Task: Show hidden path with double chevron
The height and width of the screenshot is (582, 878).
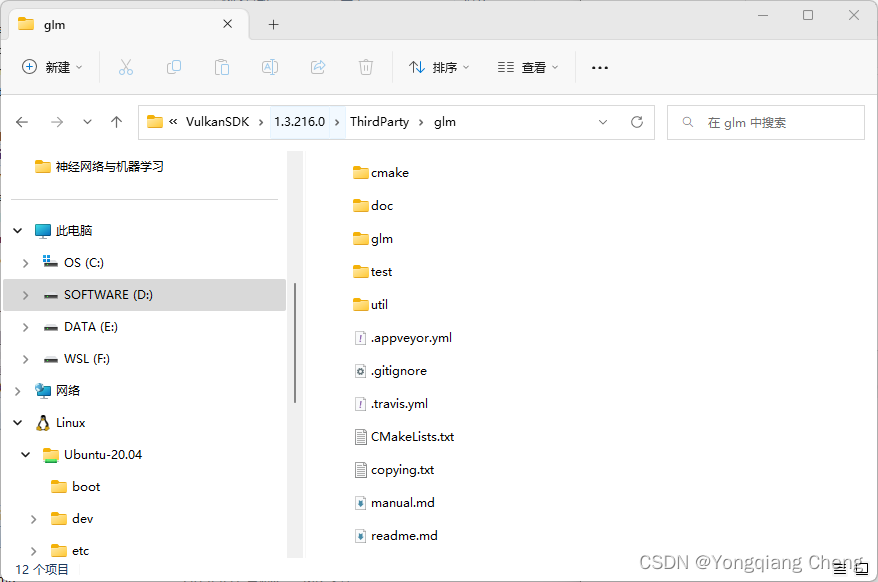Action: click(173, 122)
